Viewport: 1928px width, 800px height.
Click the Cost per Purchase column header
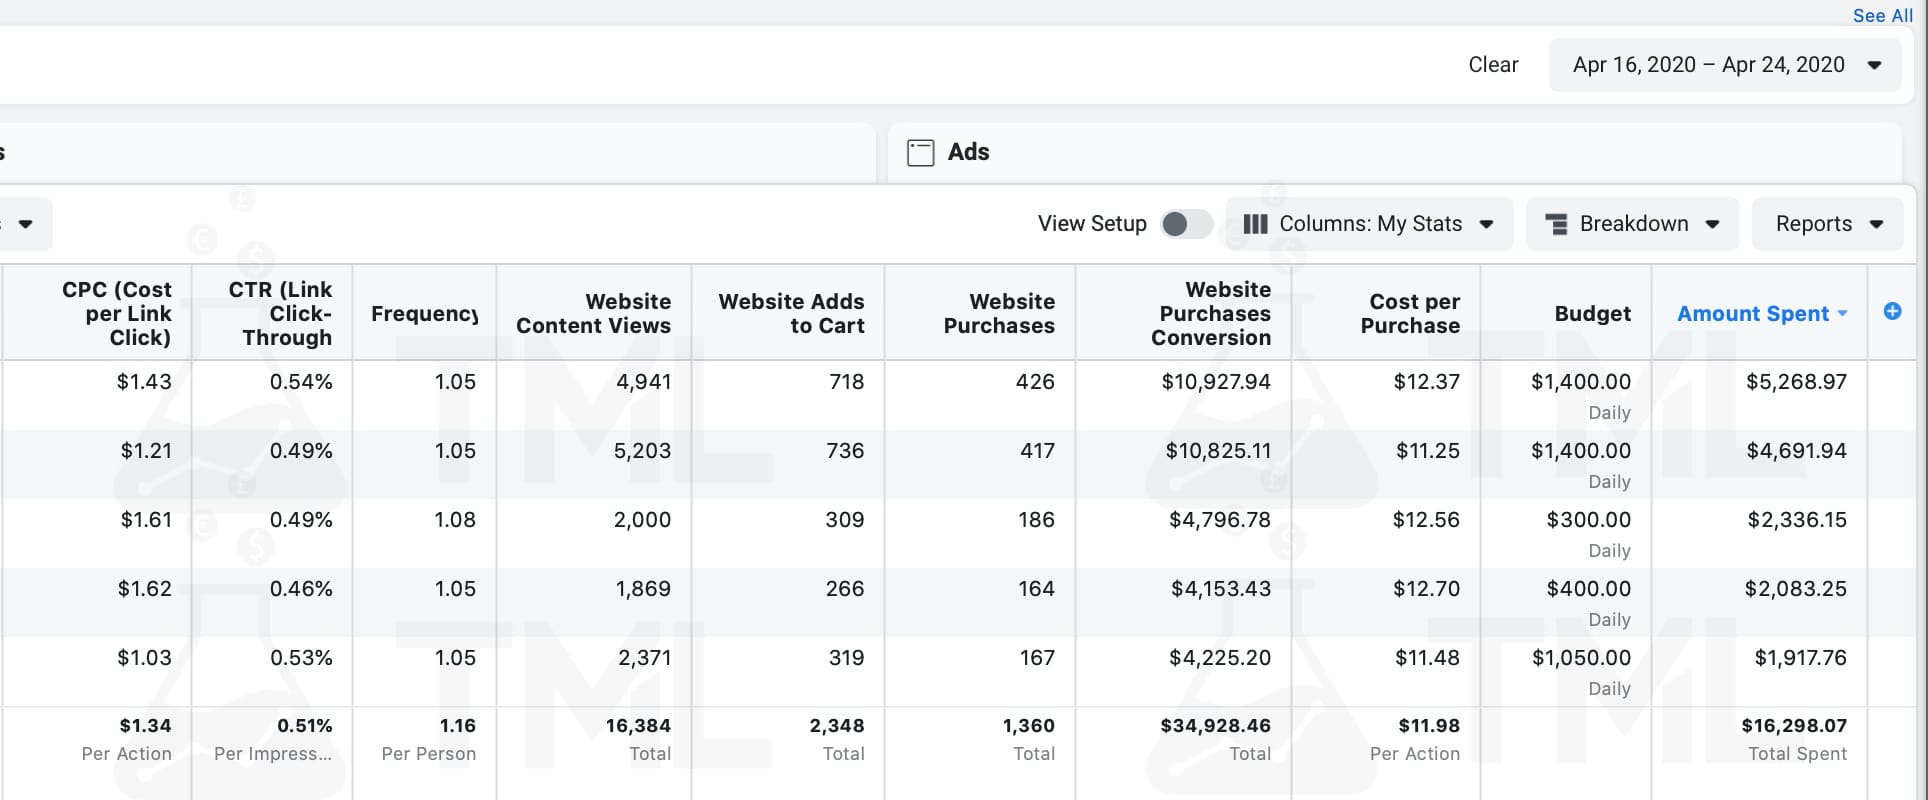pyautogui.click(x=1409, y=314)
